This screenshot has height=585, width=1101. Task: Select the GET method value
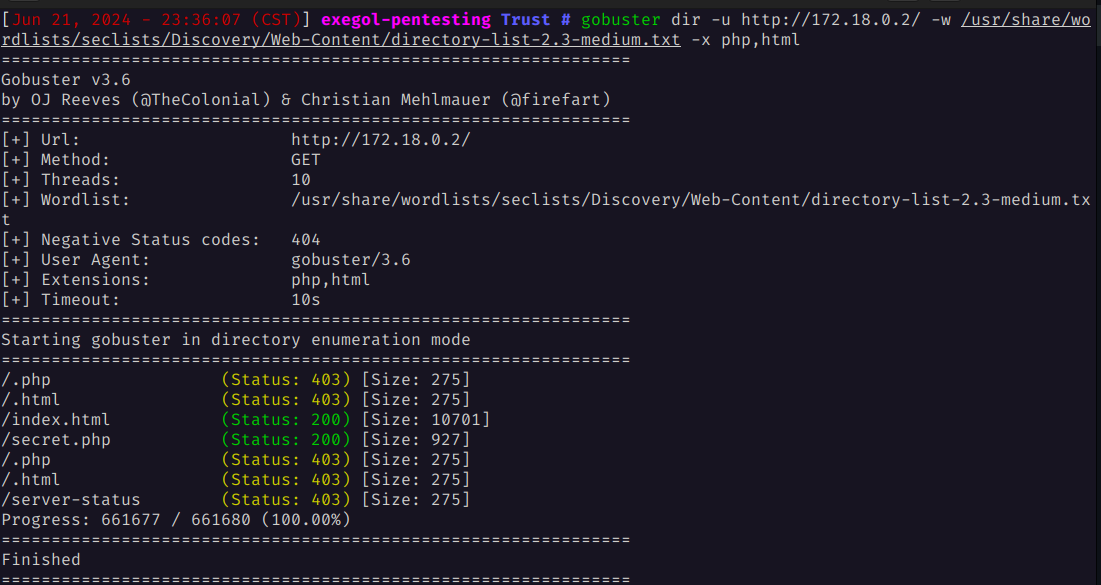click(305, 160)
